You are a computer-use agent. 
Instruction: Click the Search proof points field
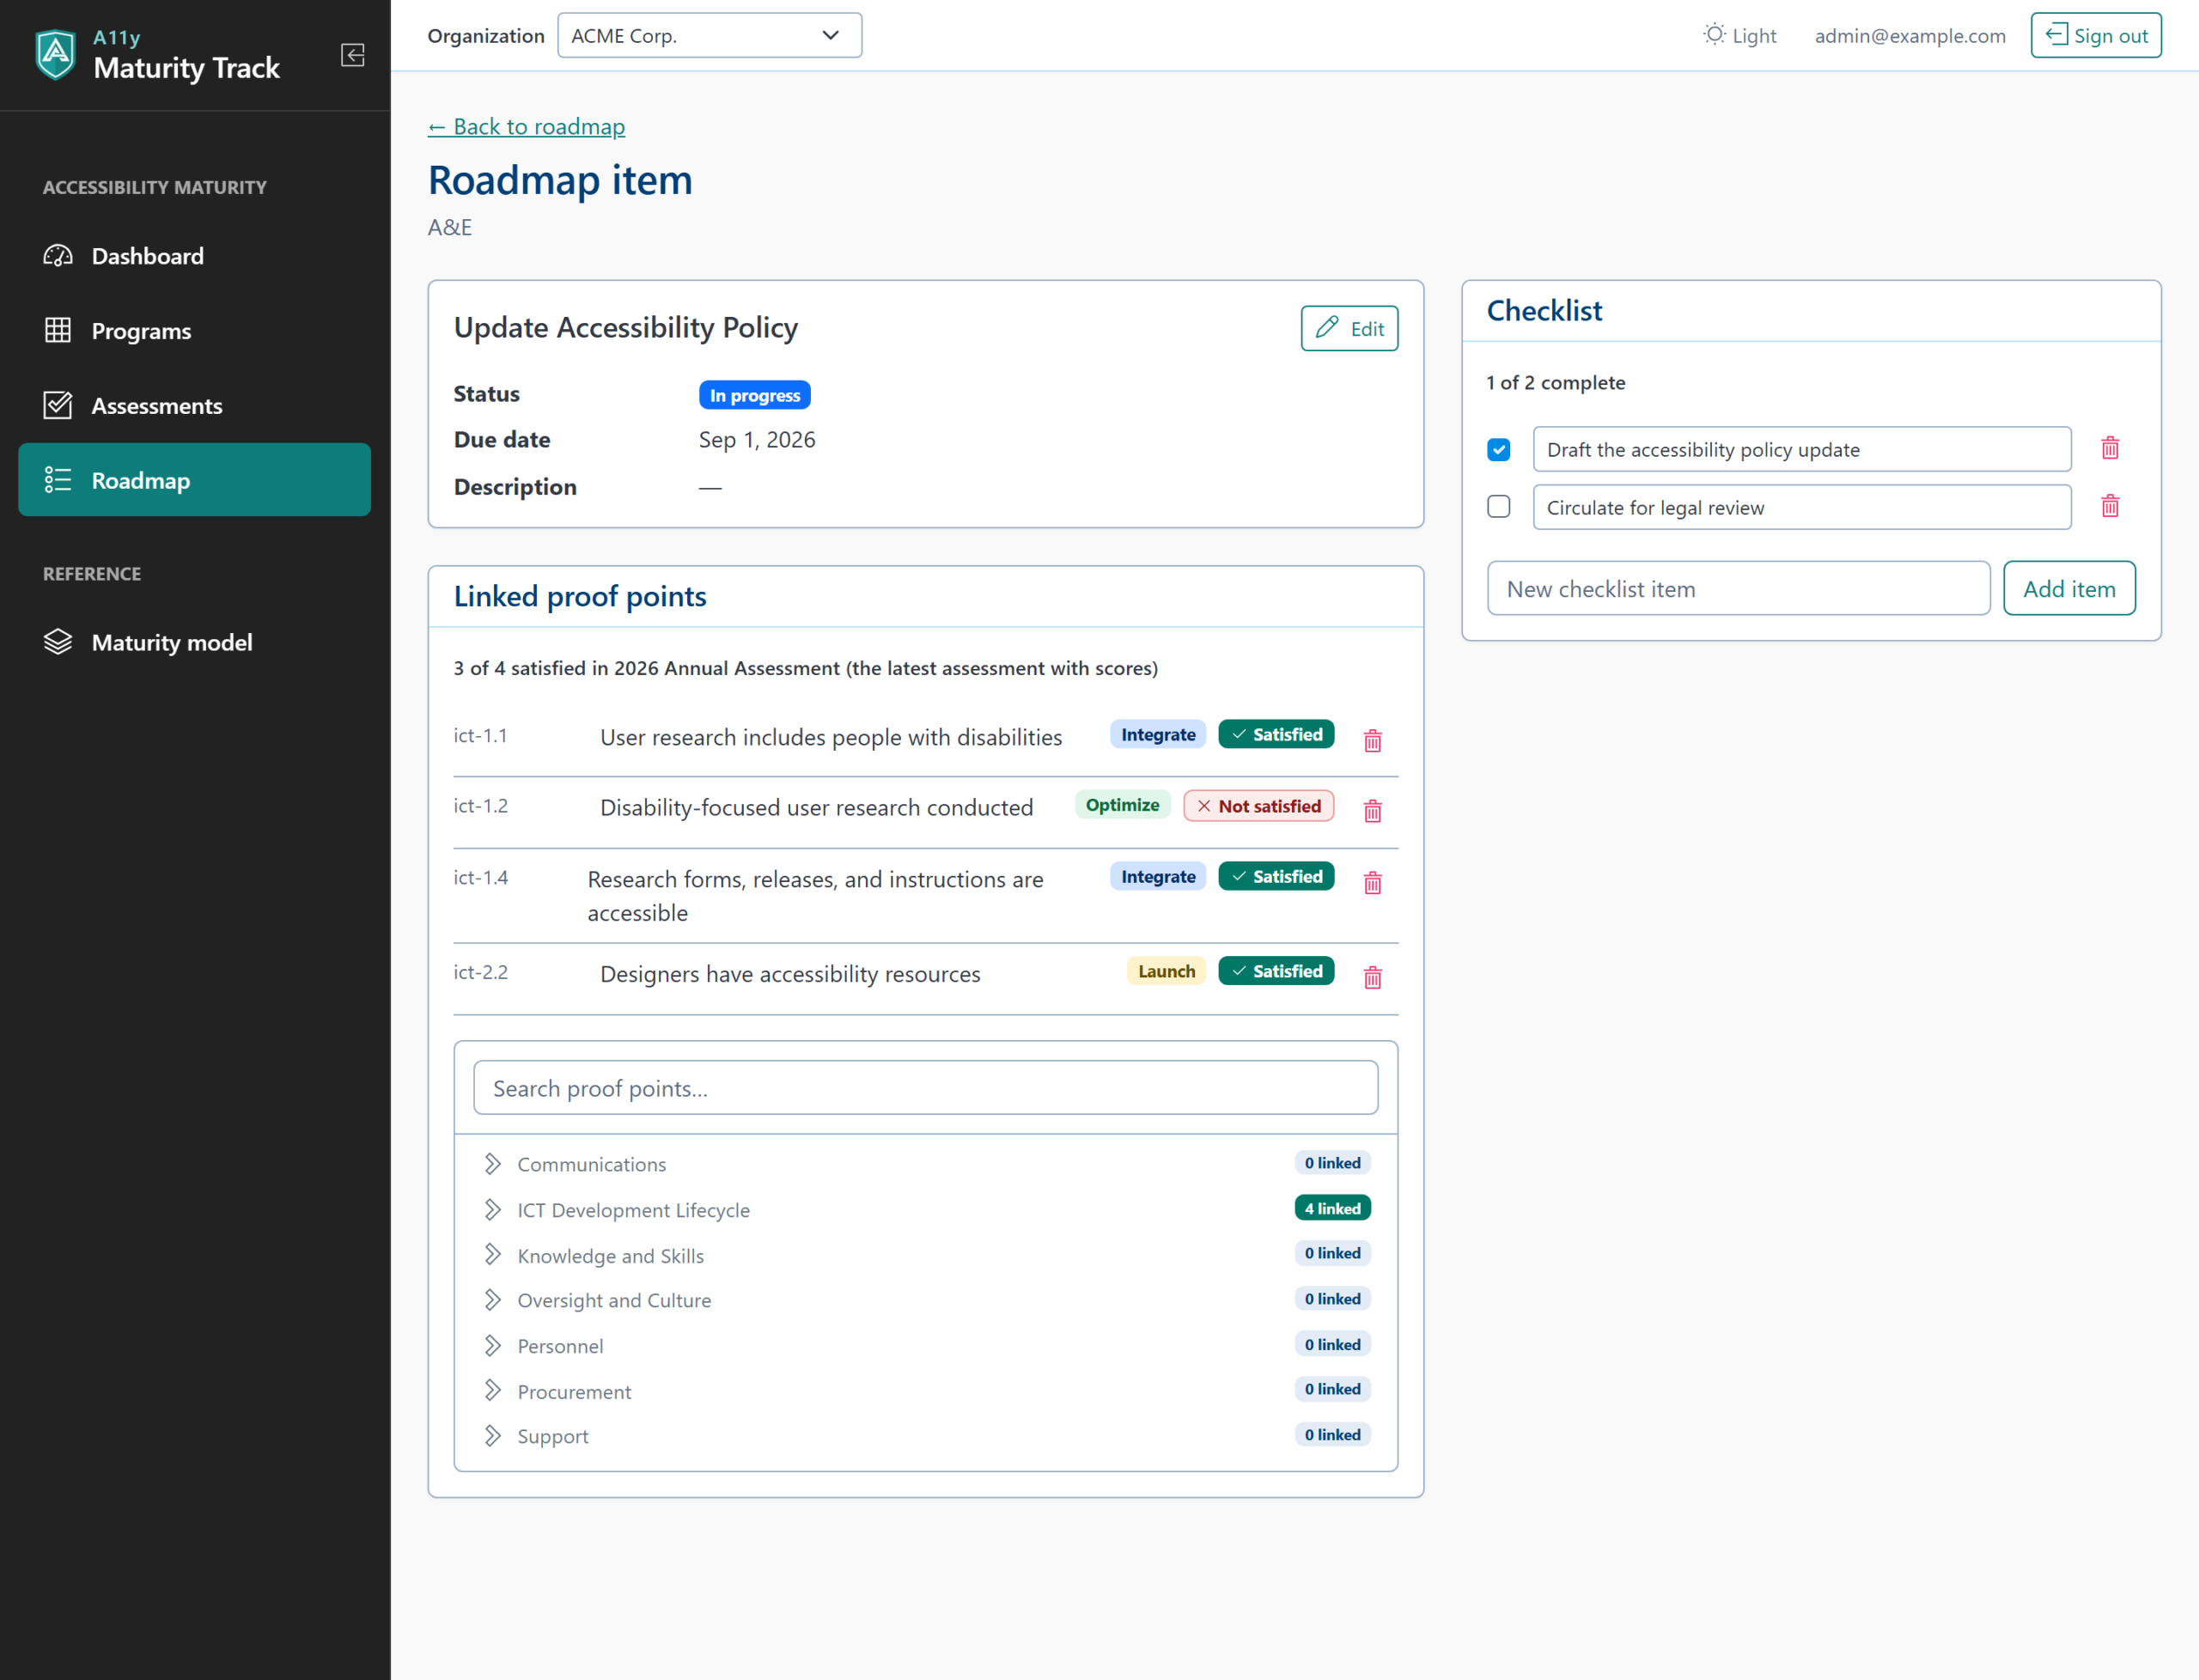click(x=925, y=1087)
